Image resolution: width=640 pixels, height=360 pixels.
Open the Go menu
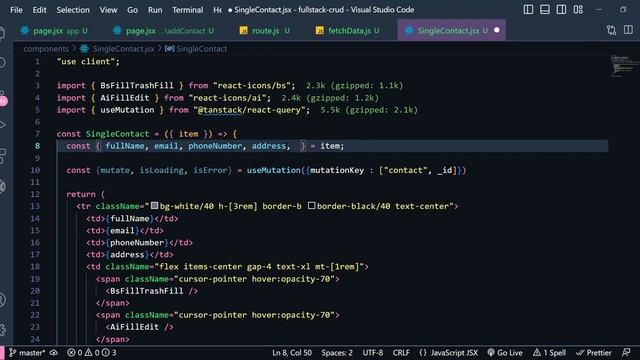tap(132, 10)
